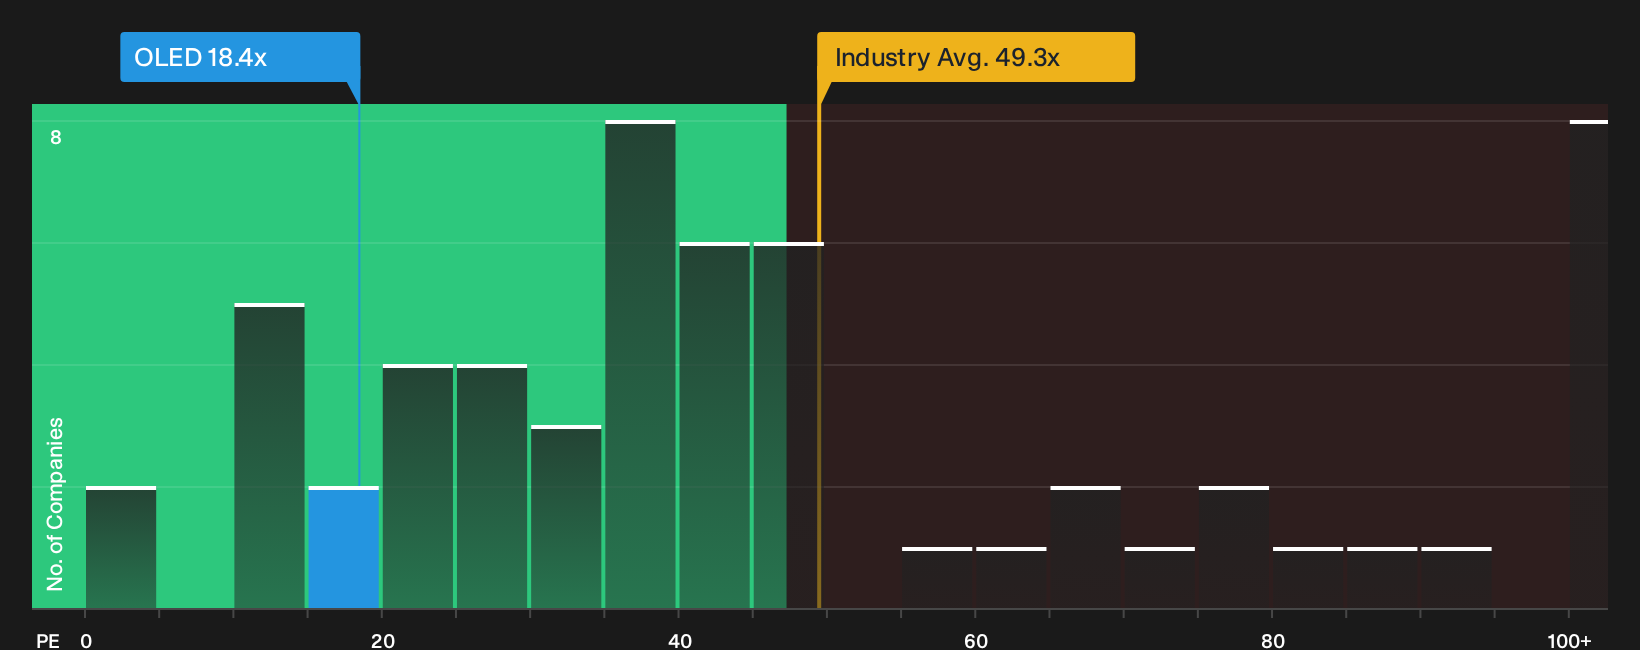
Task: Click the OLED 18.4x label
Action: point(240,57)
